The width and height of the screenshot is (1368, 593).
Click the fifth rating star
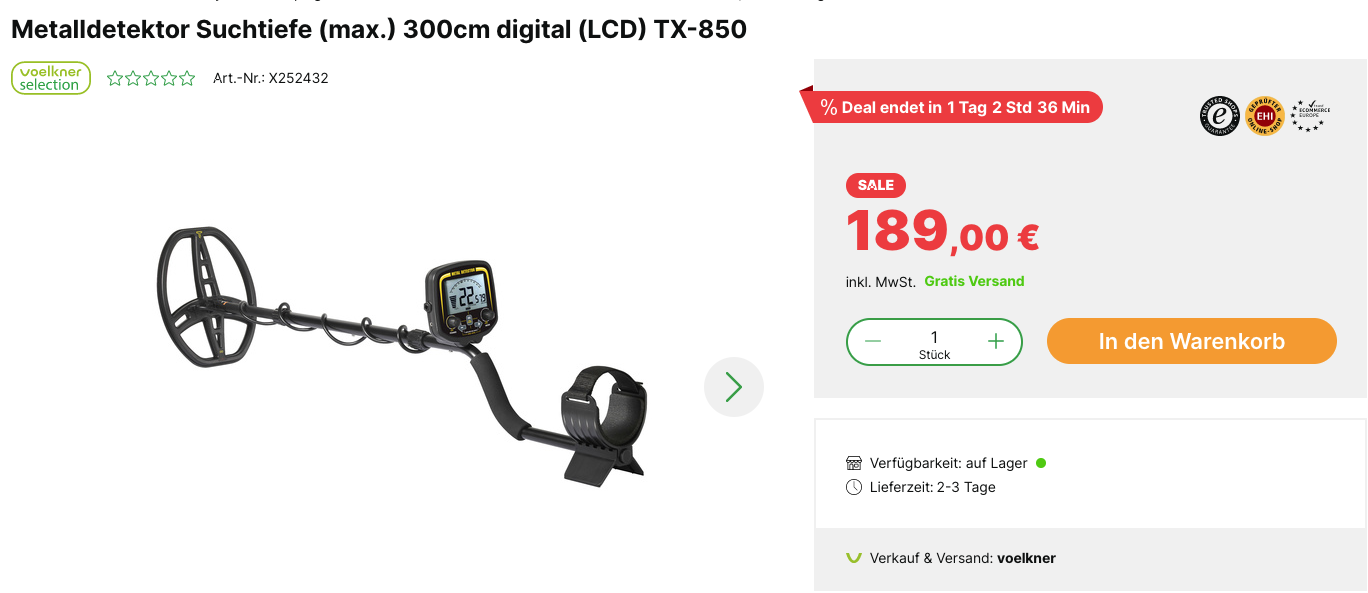187,78
